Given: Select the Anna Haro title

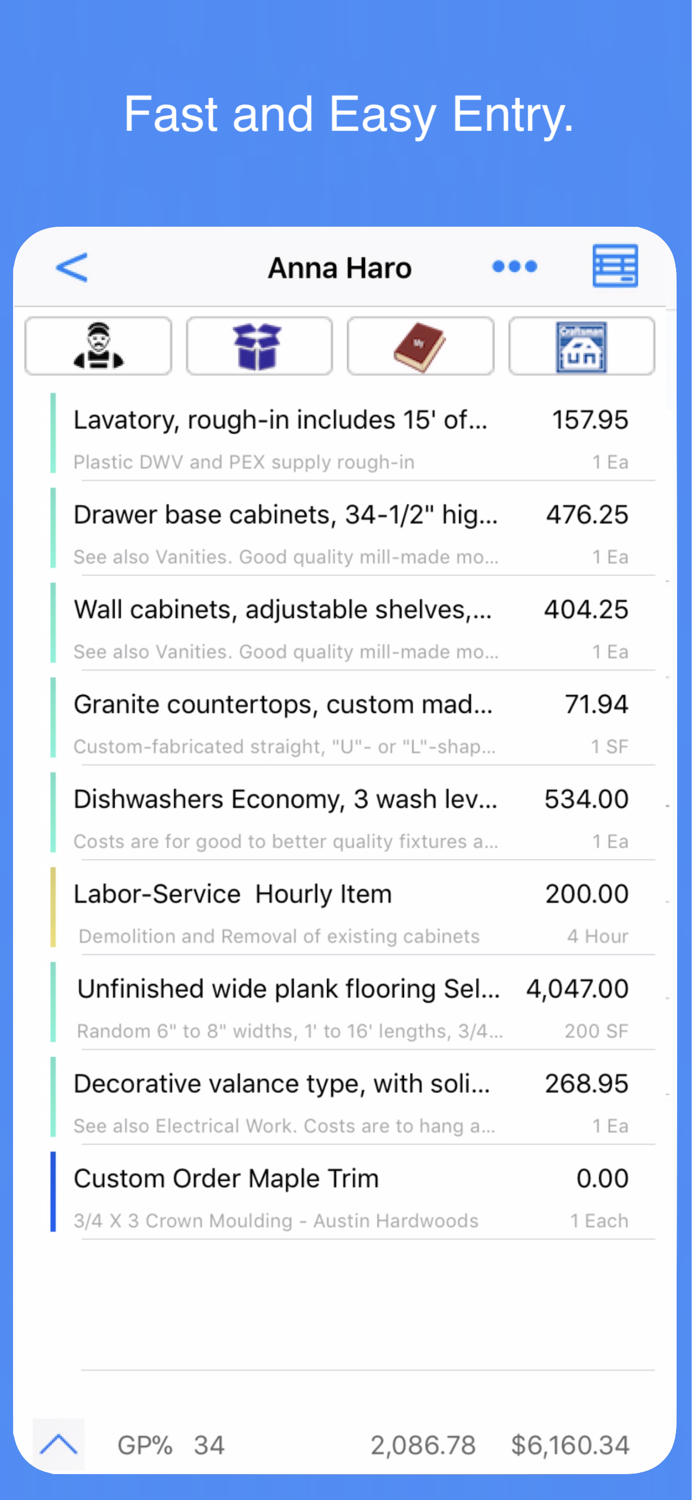Looking at the screenshot, I should tap(339, 268).
